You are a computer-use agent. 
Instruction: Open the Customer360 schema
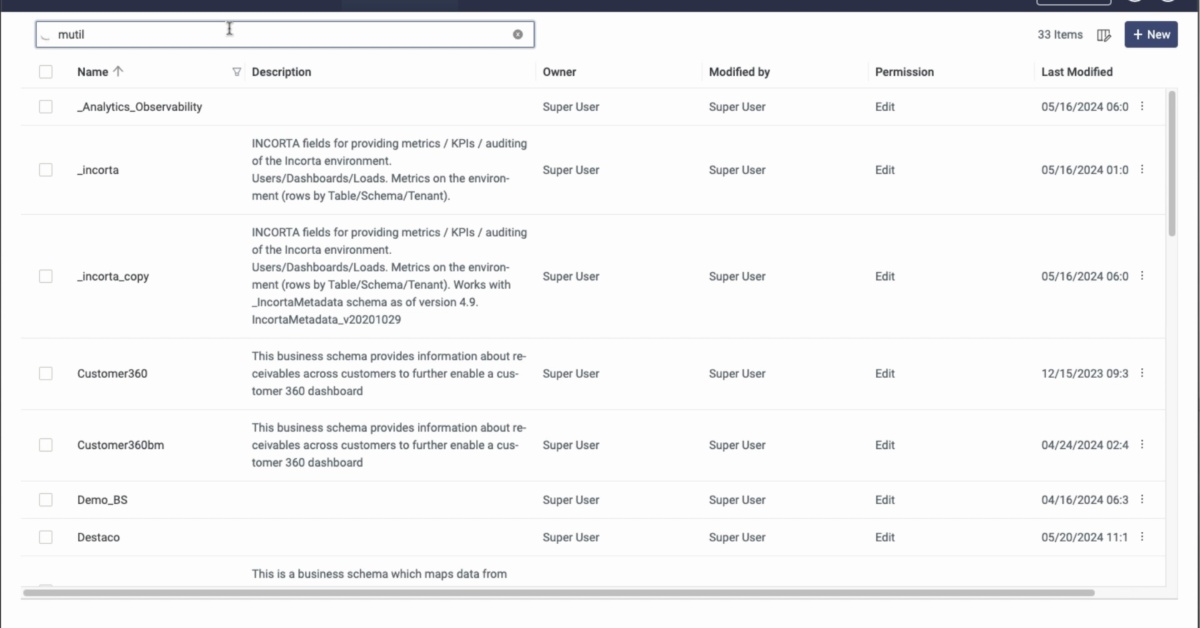pos(112,373)
